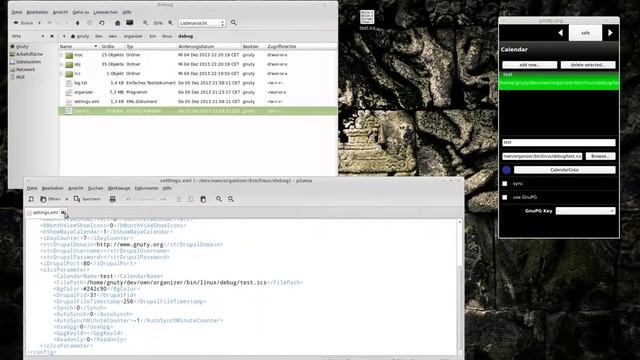Open the Suchen menu in pluma

click(96, 188)
